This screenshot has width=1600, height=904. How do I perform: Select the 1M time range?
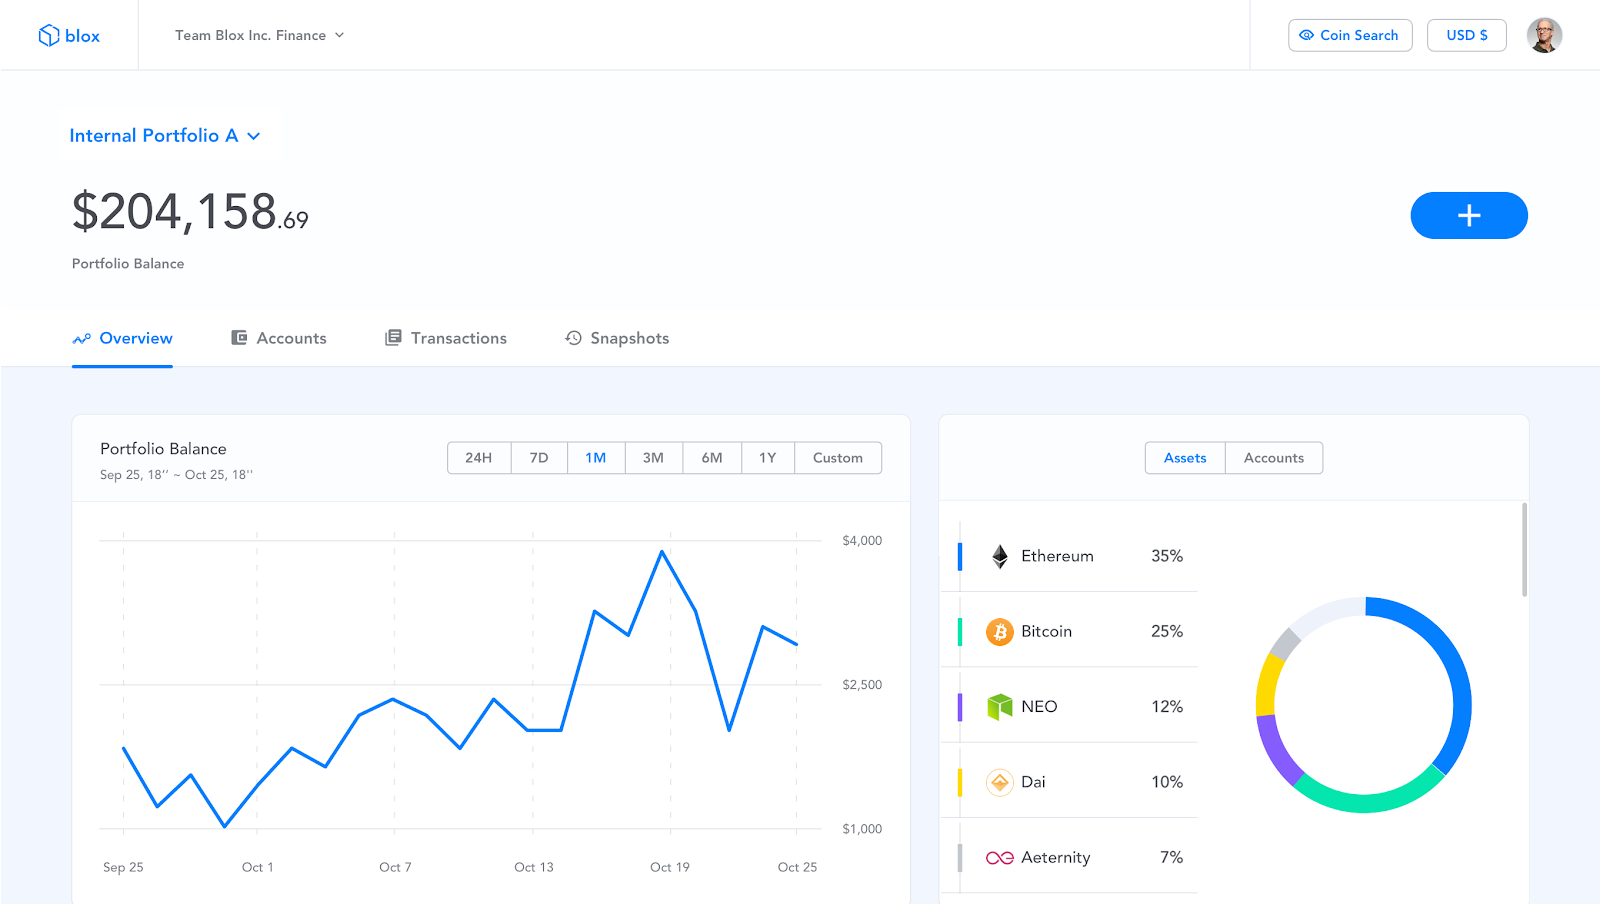[x=596, y=458]
